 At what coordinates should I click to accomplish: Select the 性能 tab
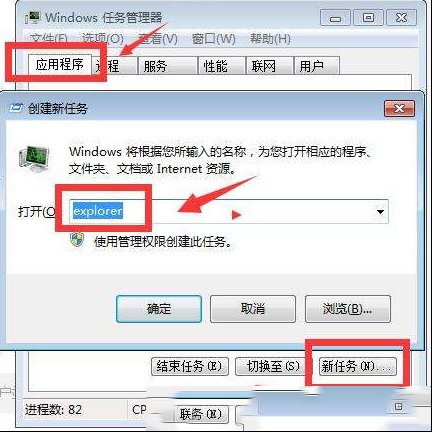[222, 66]
